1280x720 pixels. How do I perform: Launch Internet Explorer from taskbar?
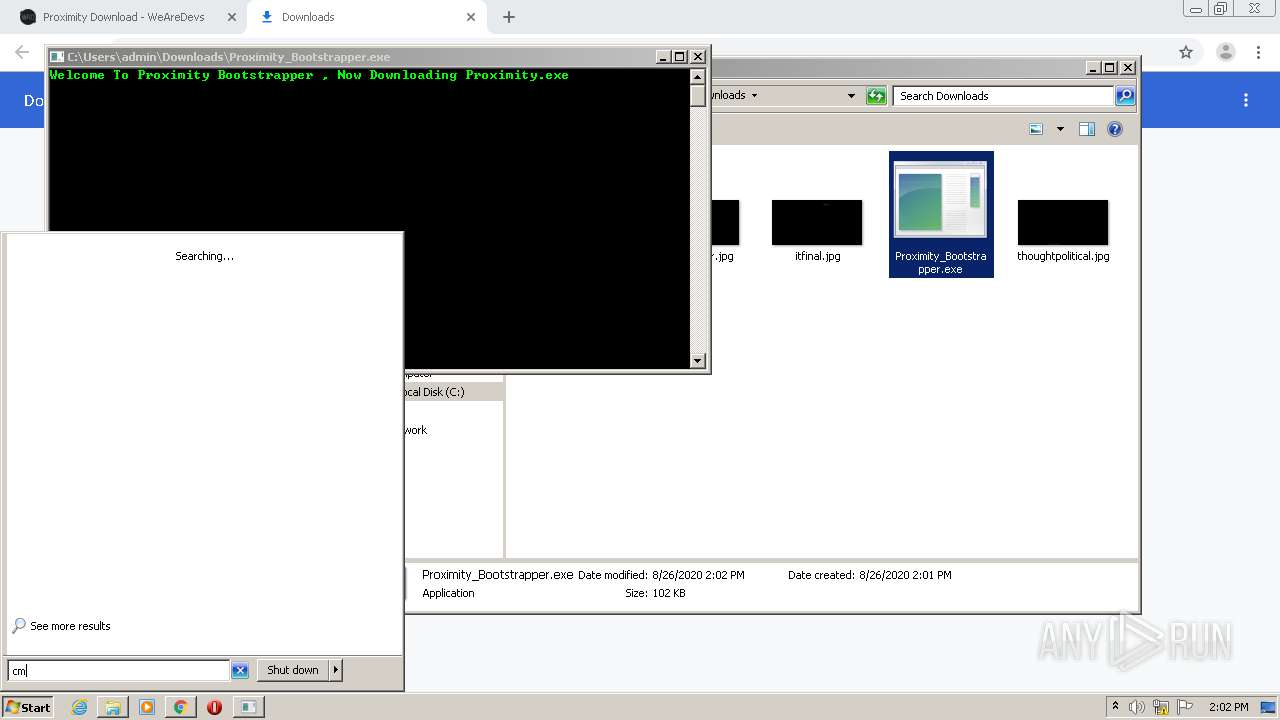79,707
